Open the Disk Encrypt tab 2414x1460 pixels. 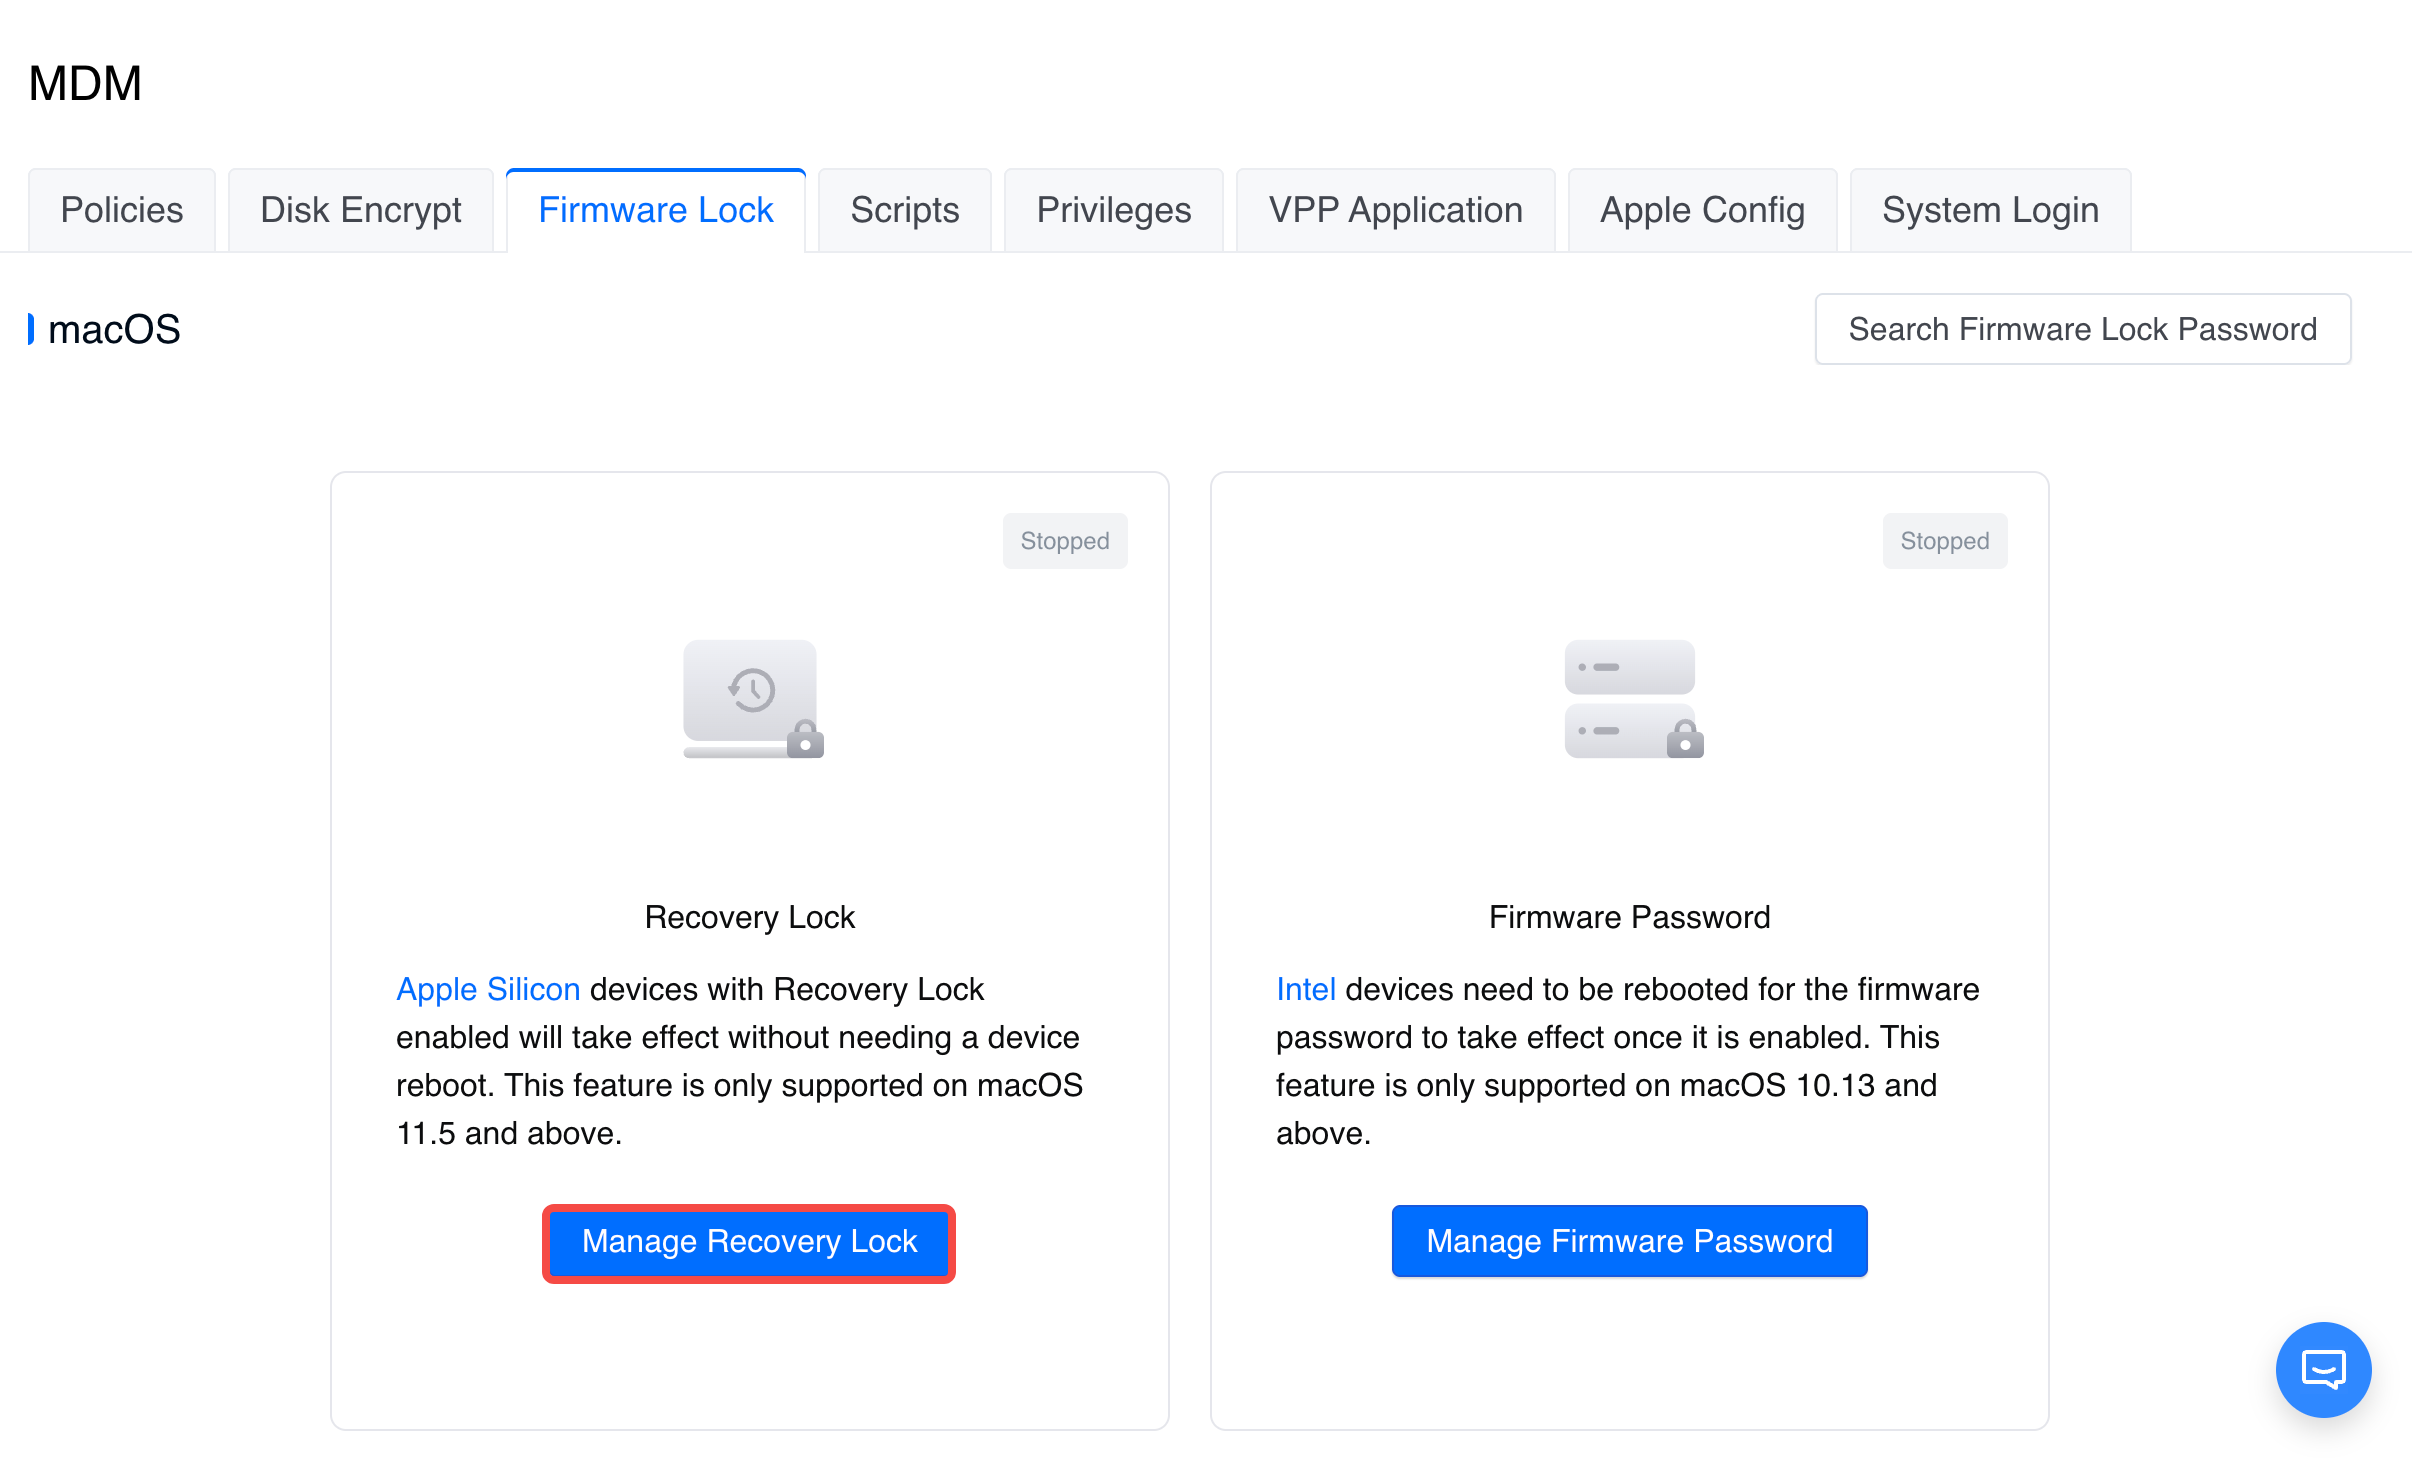tap(360, 210)
